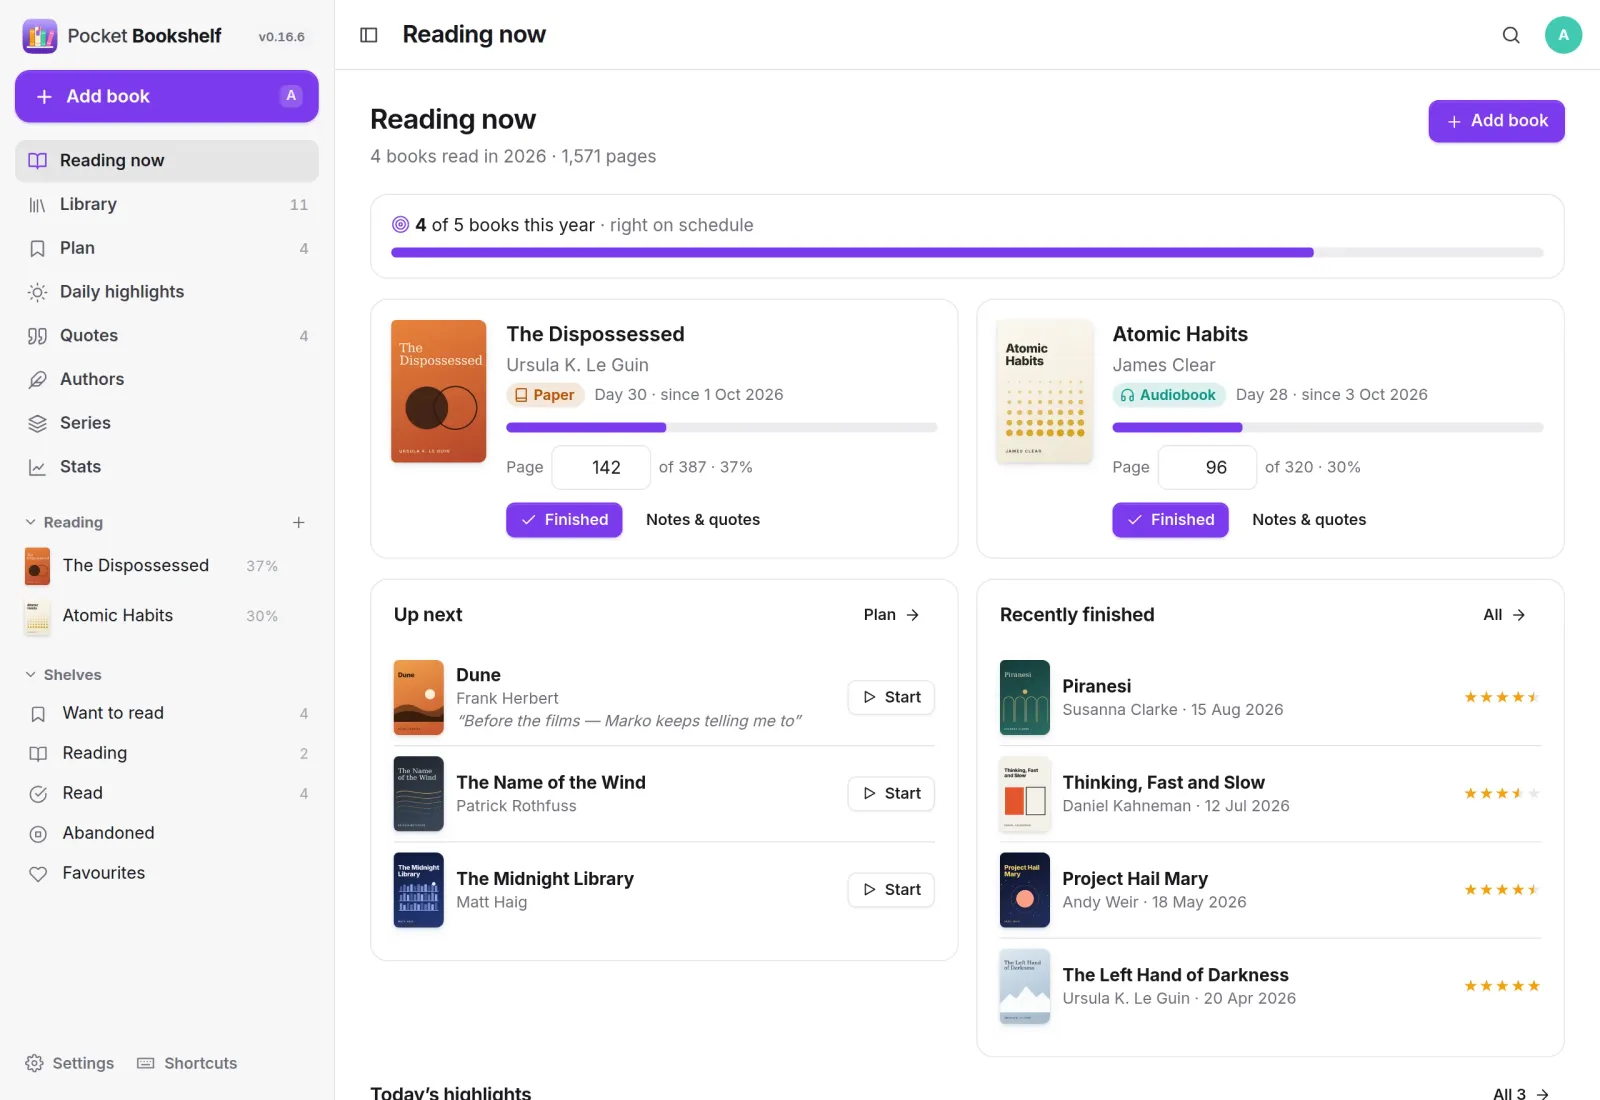Open Library from the sidebar

[167, 204]
